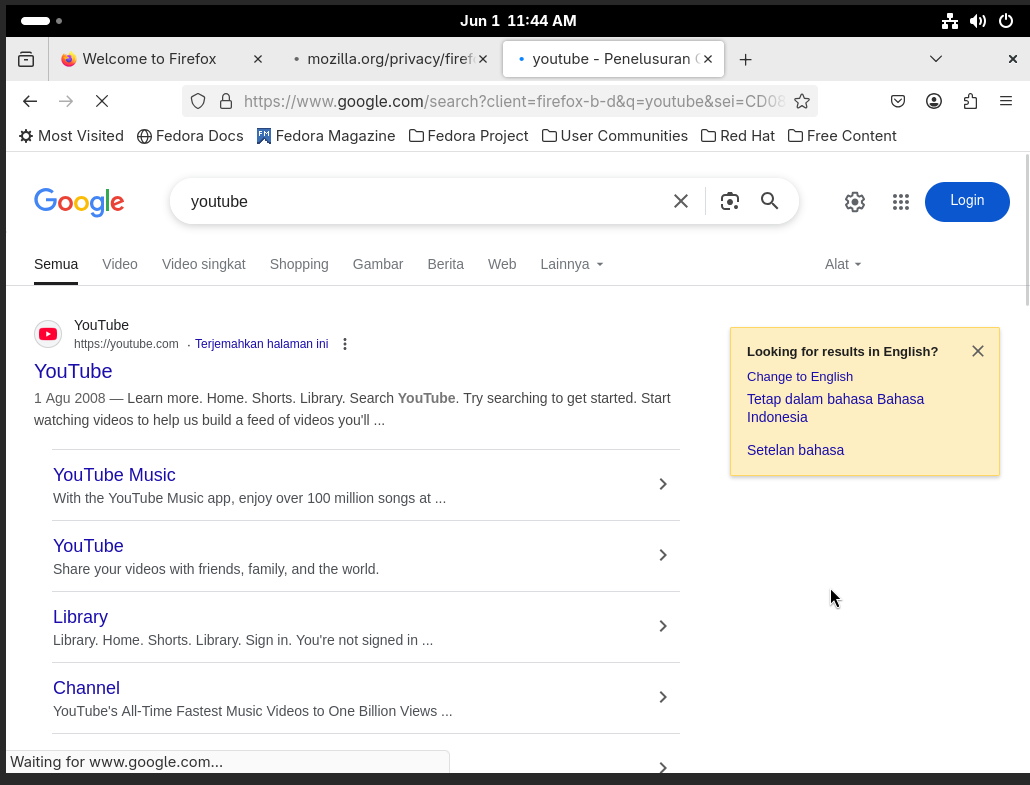Close the Welcome to Firefox tab

[x=258, y=59]
